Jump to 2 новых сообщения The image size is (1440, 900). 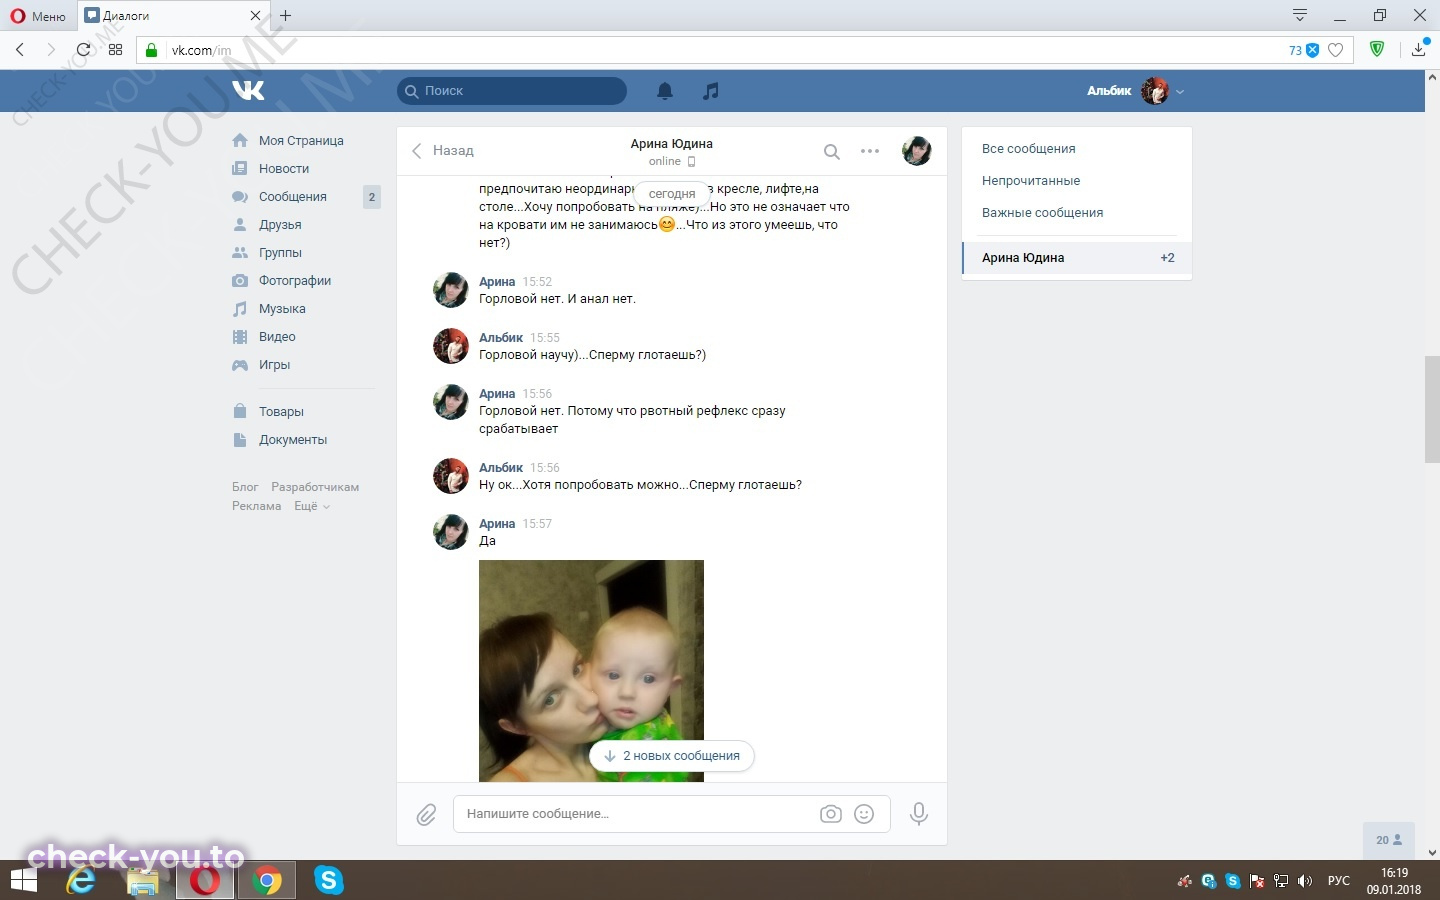pyautogui.click(x=672, y=756)
